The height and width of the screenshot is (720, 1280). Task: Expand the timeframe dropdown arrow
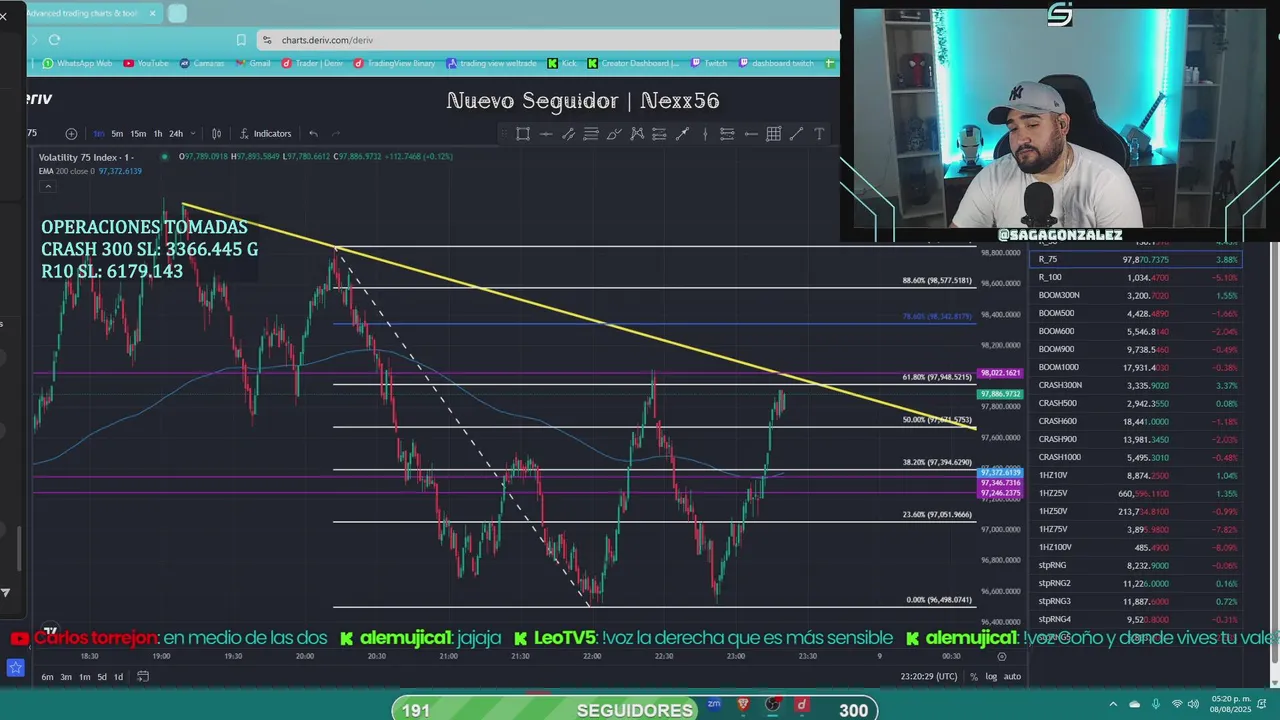coord(193,133)
